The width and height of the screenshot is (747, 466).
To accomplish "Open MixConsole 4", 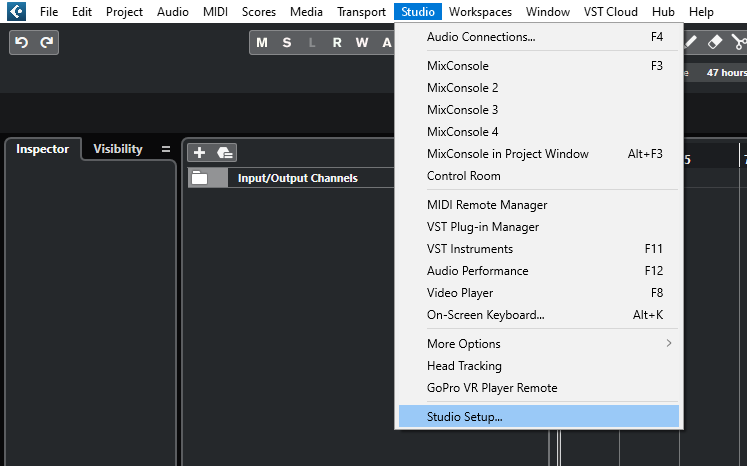I will coord(539,132).
